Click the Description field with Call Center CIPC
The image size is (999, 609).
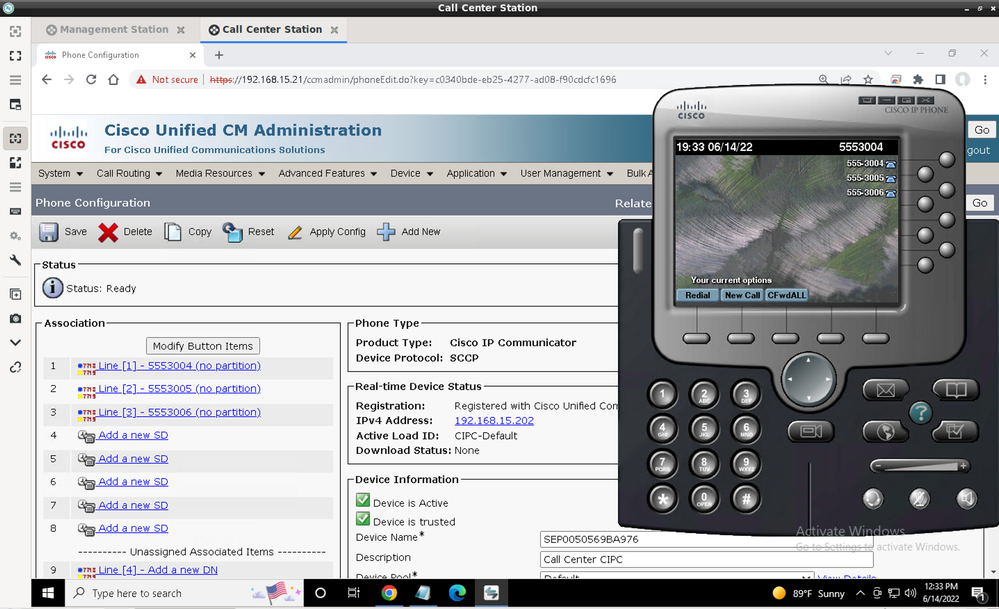[706, 559]
